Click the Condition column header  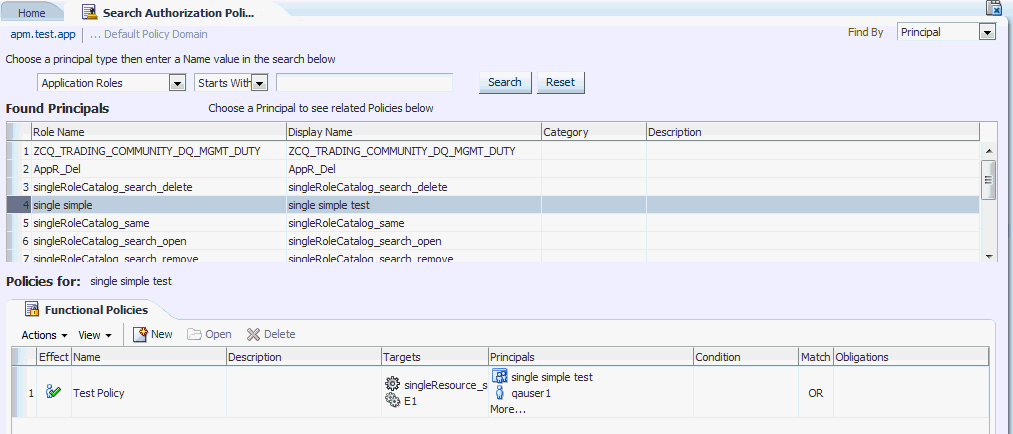(x=746, y=357)
